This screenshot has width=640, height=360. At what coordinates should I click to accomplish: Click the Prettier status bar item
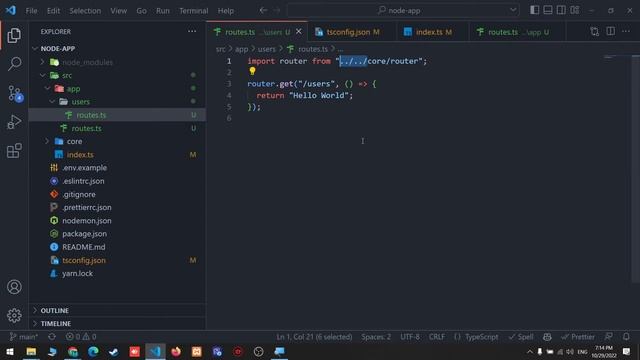pyautogui.click(x=578, y=337)
